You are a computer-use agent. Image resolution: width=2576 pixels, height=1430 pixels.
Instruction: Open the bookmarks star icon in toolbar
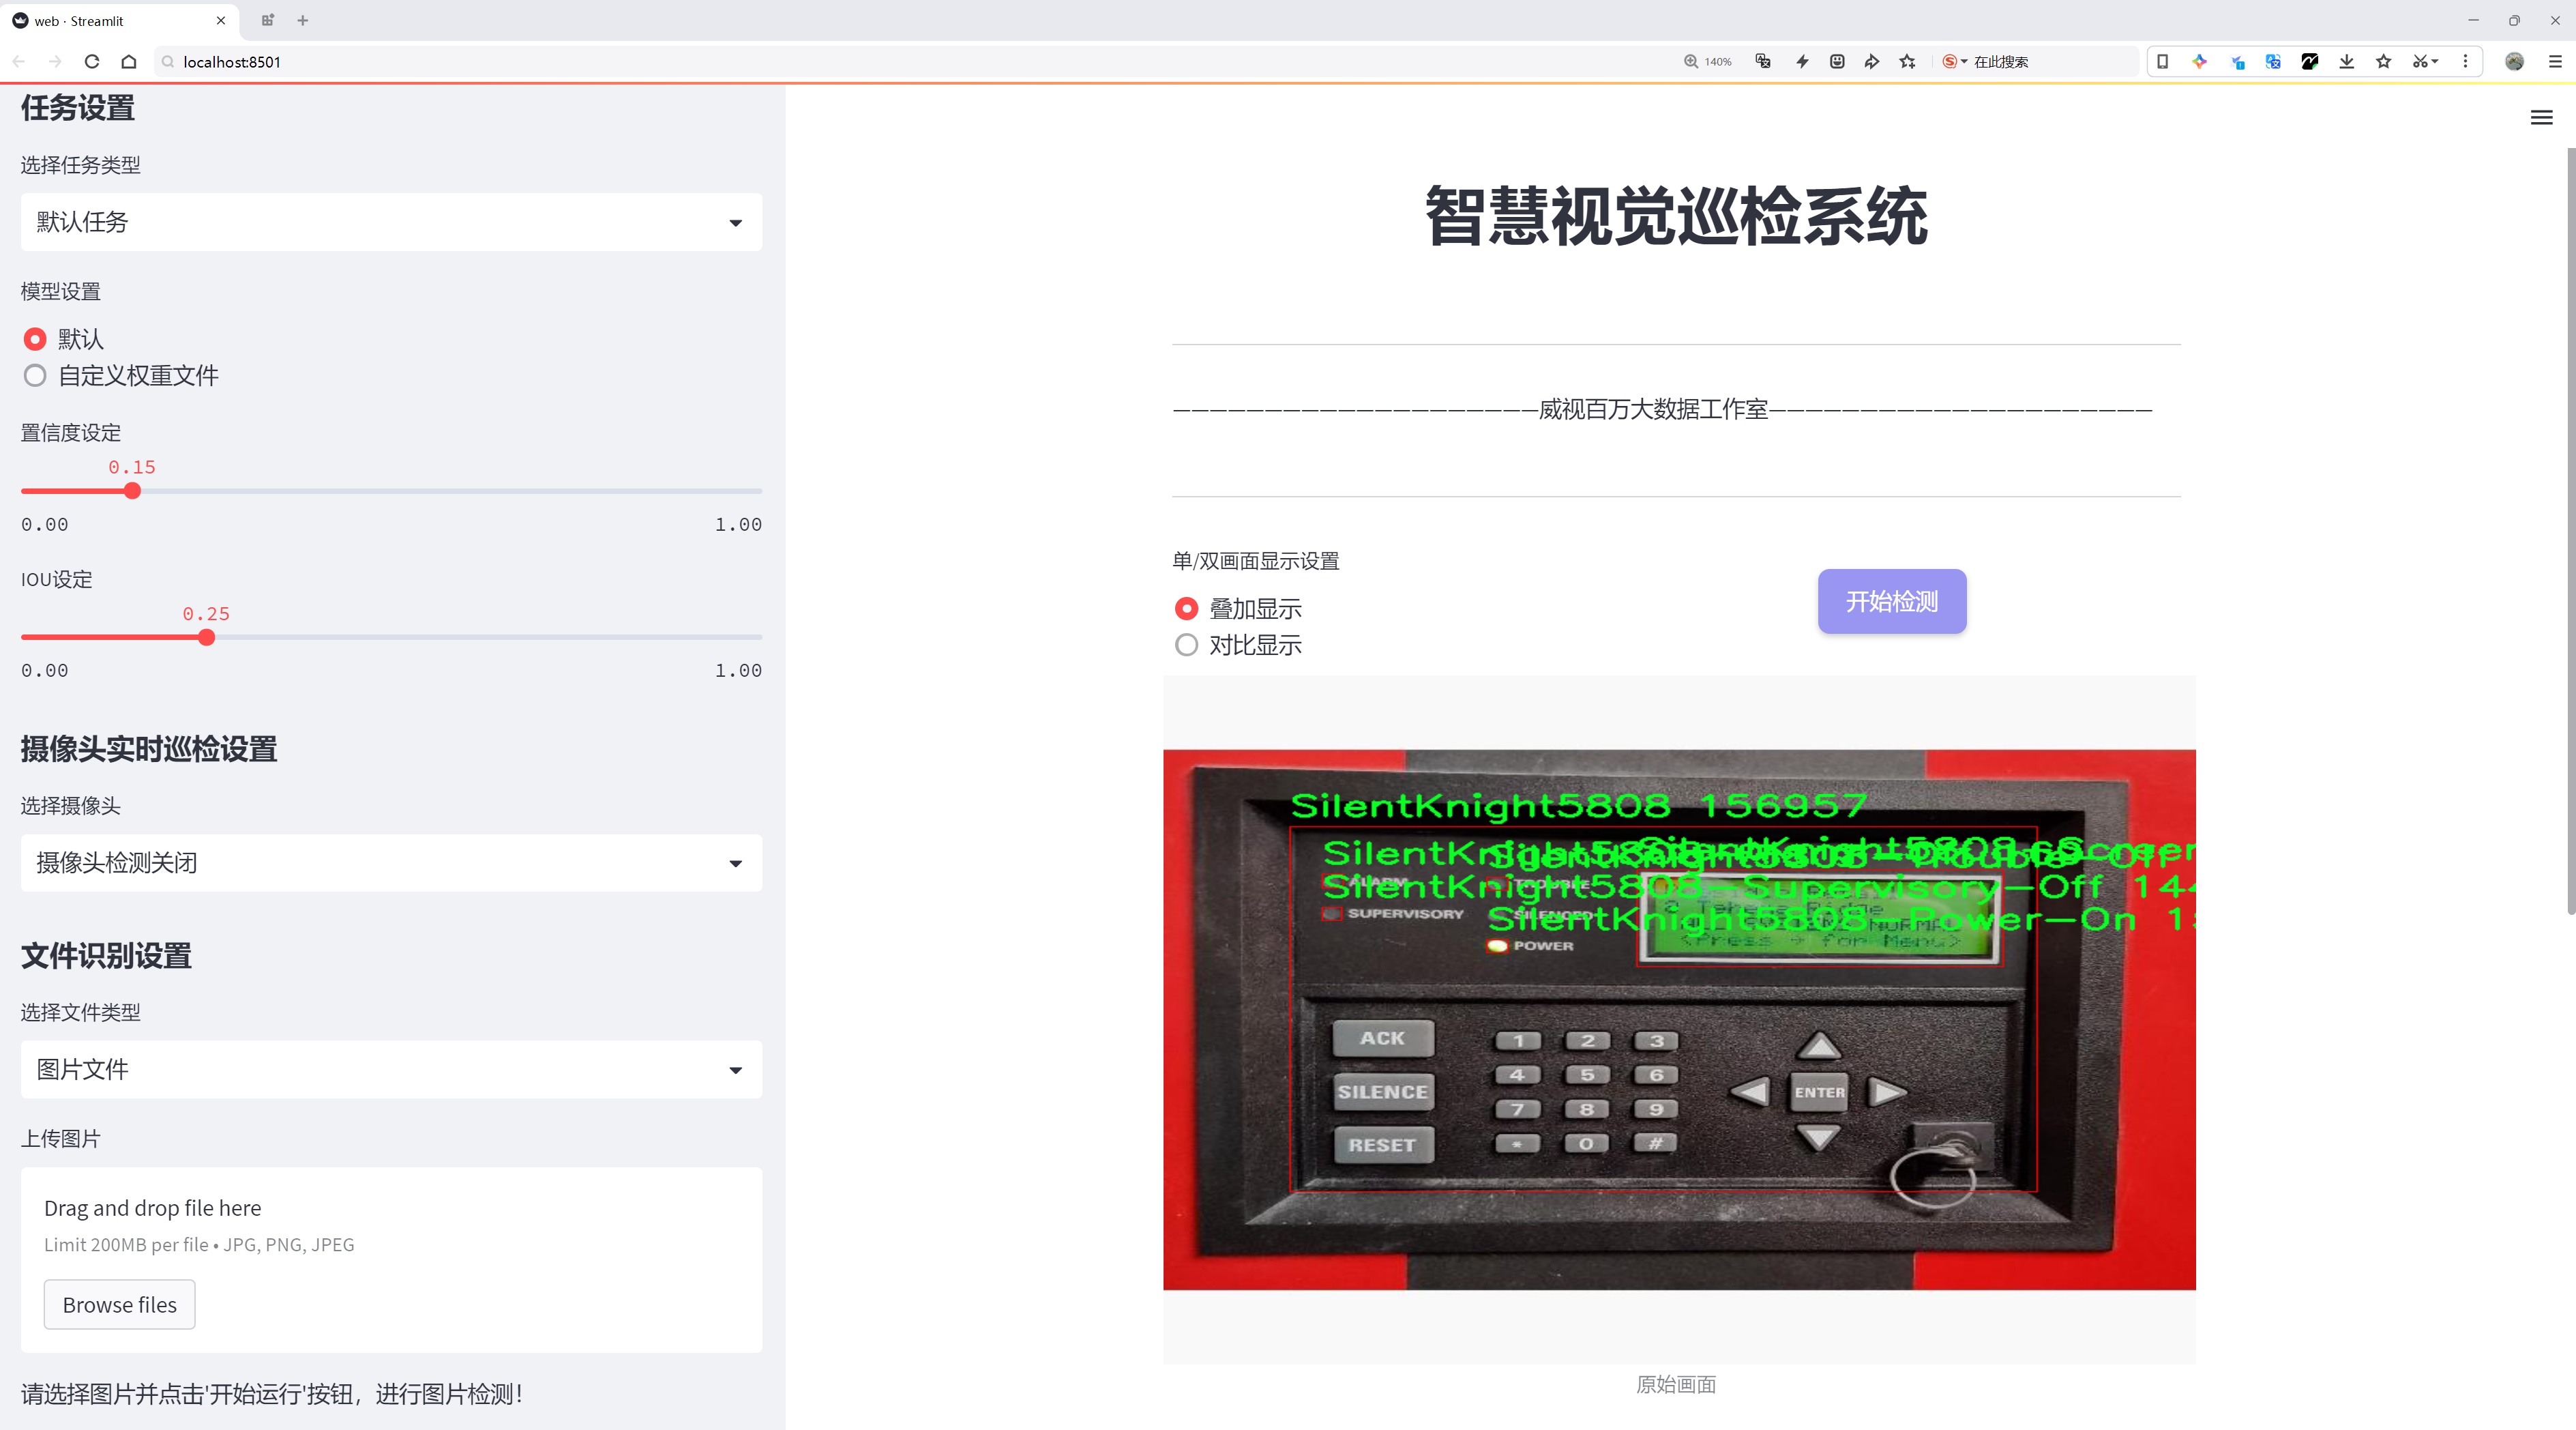[x=2384, y=61]
